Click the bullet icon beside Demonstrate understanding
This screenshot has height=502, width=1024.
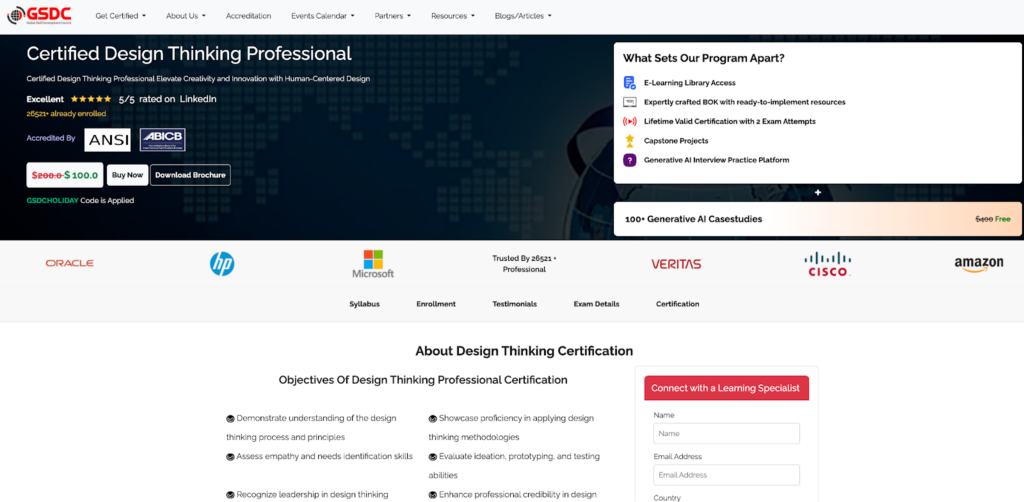(230, 418)
